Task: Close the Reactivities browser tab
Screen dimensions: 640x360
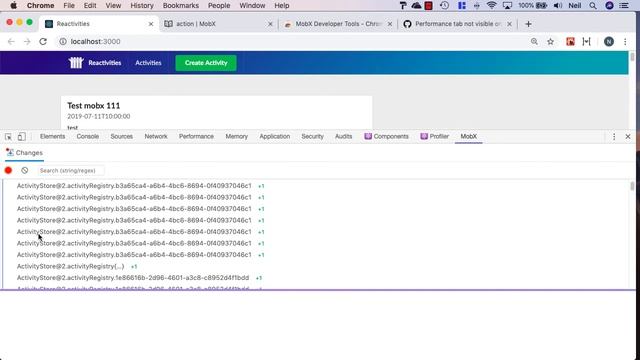Action: click(151, 24)
